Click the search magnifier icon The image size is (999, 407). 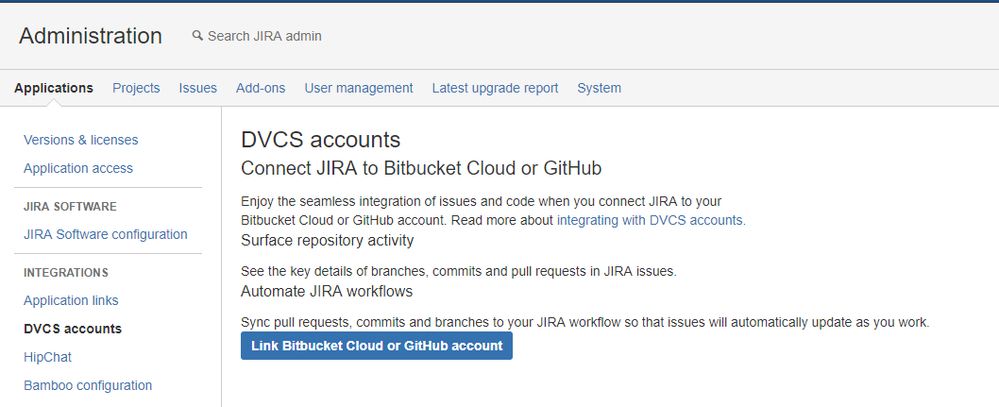[x=198, y=36]
